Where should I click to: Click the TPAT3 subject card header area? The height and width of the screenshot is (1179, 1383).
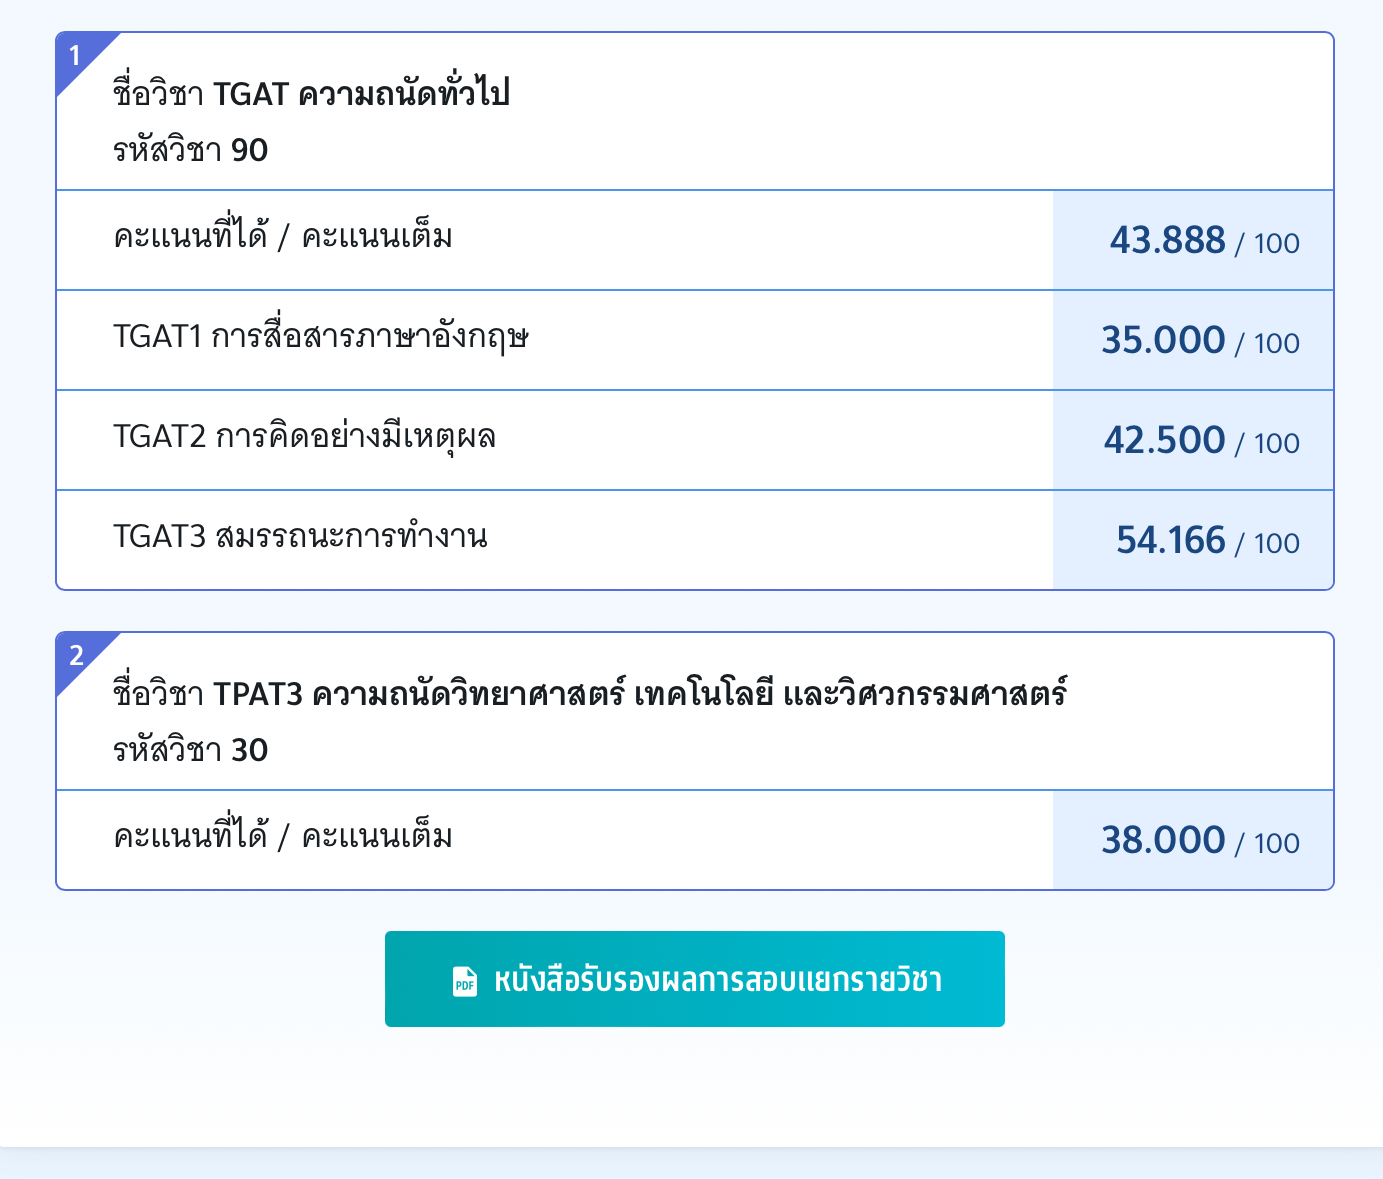(x=695, y=712)
